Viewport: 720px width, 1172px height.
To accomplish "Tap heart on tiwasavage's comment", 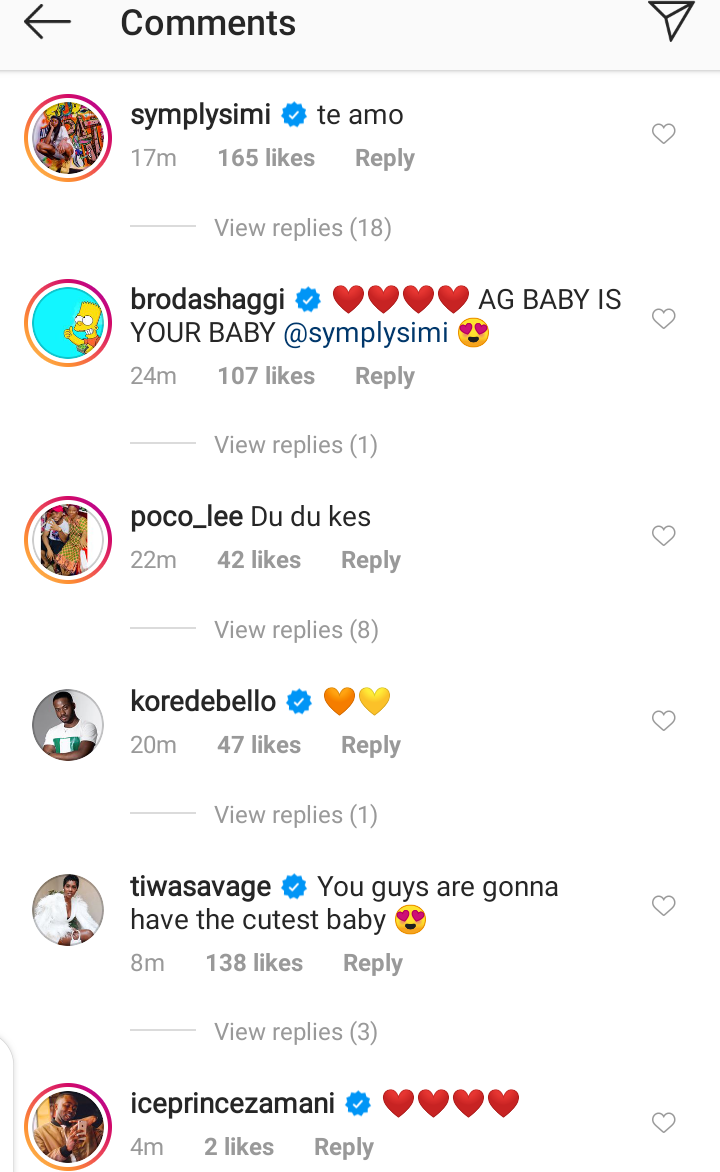I will 664,906.
